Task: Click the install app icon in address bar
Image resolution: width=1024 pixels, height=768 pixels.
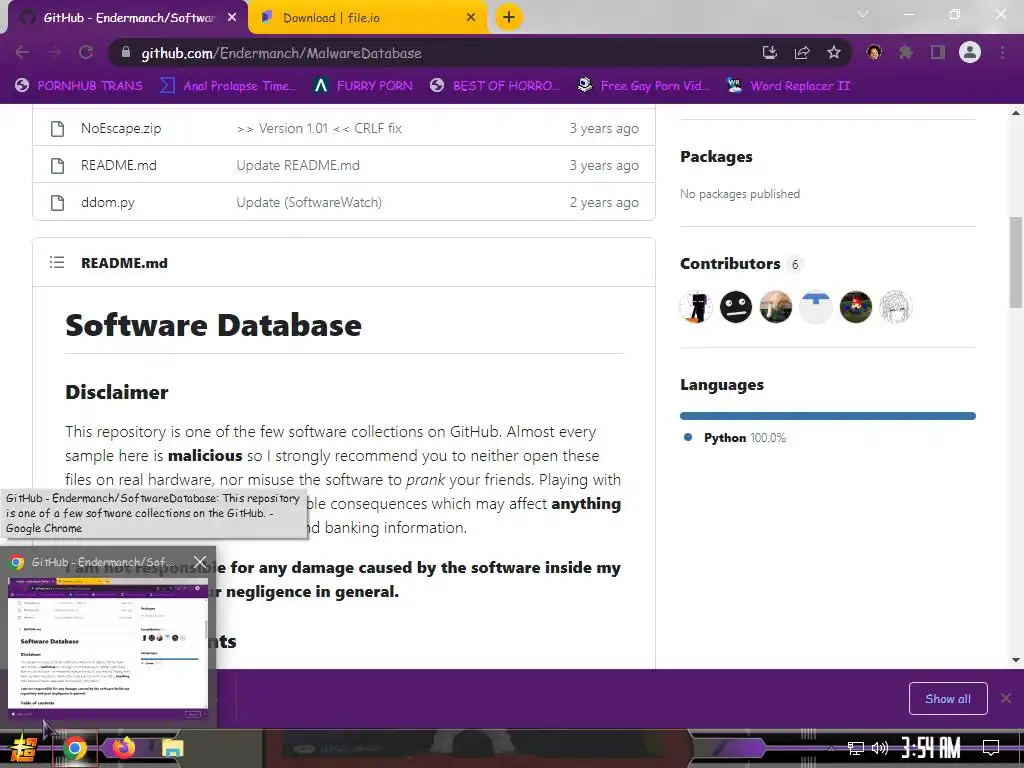Action: point(770,53)
